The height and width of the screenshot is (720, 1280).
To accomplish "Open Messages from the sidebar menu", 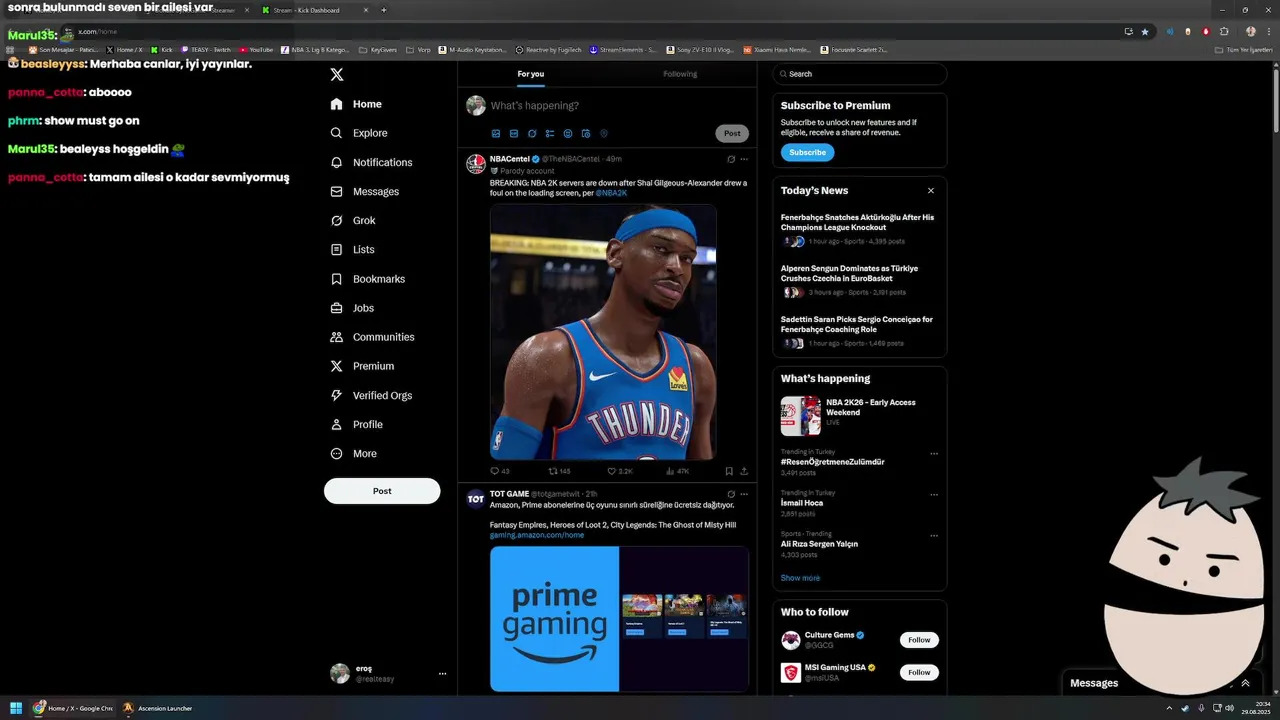I will pos(364,191).
